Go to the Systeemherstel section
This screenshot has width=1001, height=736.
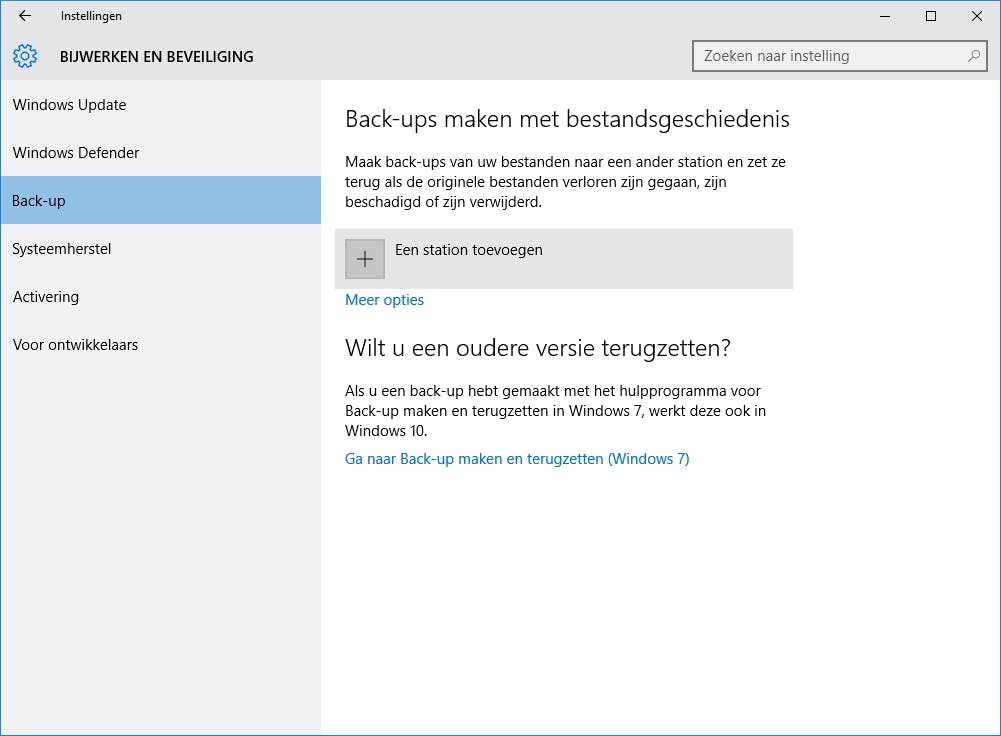[62, 249]
